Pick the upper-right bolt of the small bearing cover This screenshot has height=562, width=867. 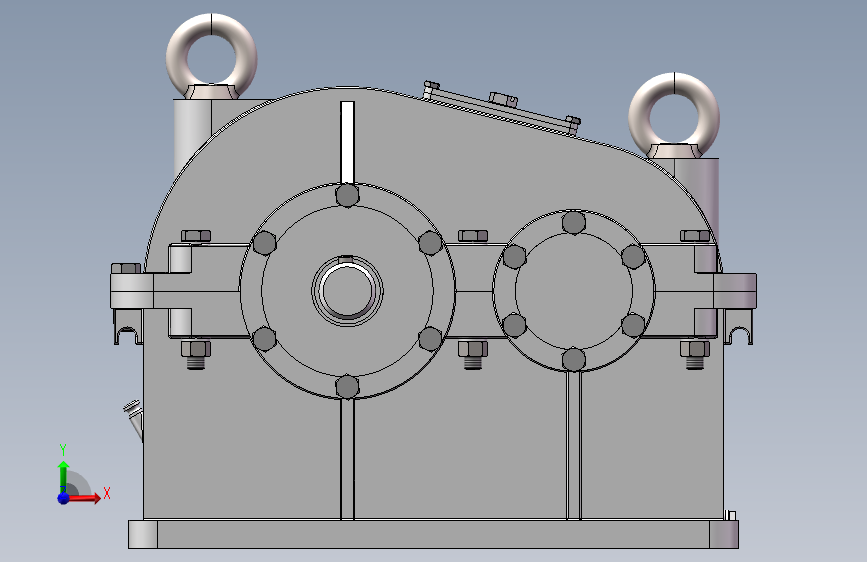[633, 257]
